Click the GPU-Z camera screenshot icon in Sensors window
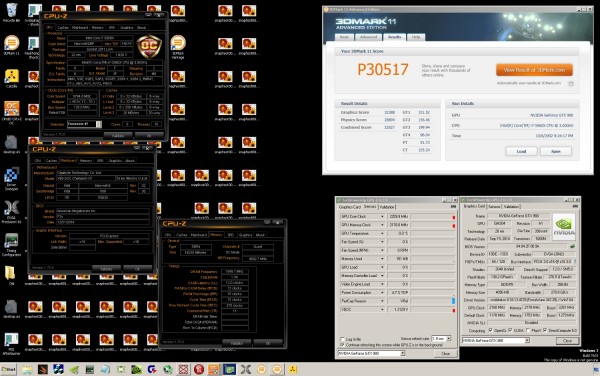600x376 pixels. (453, 207)
